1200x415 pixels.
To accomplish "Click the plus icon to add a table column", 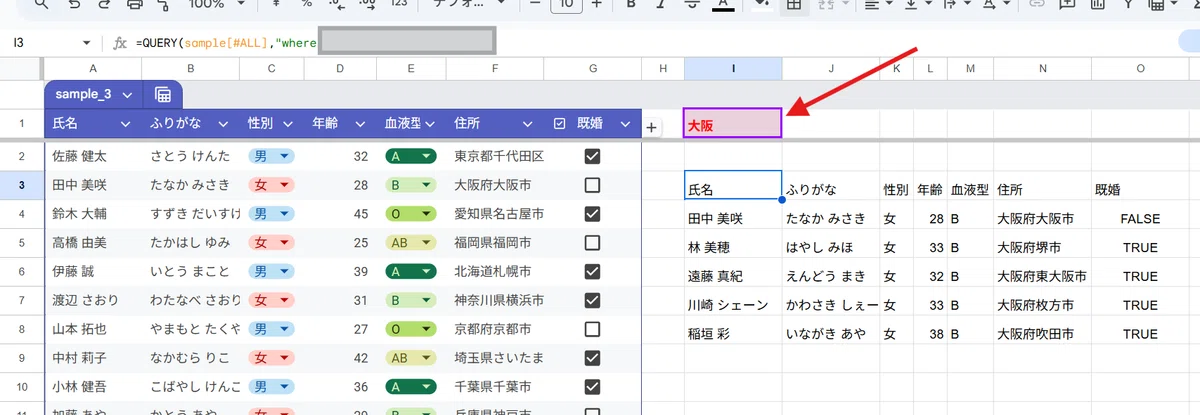I will [x=651, y=127].
